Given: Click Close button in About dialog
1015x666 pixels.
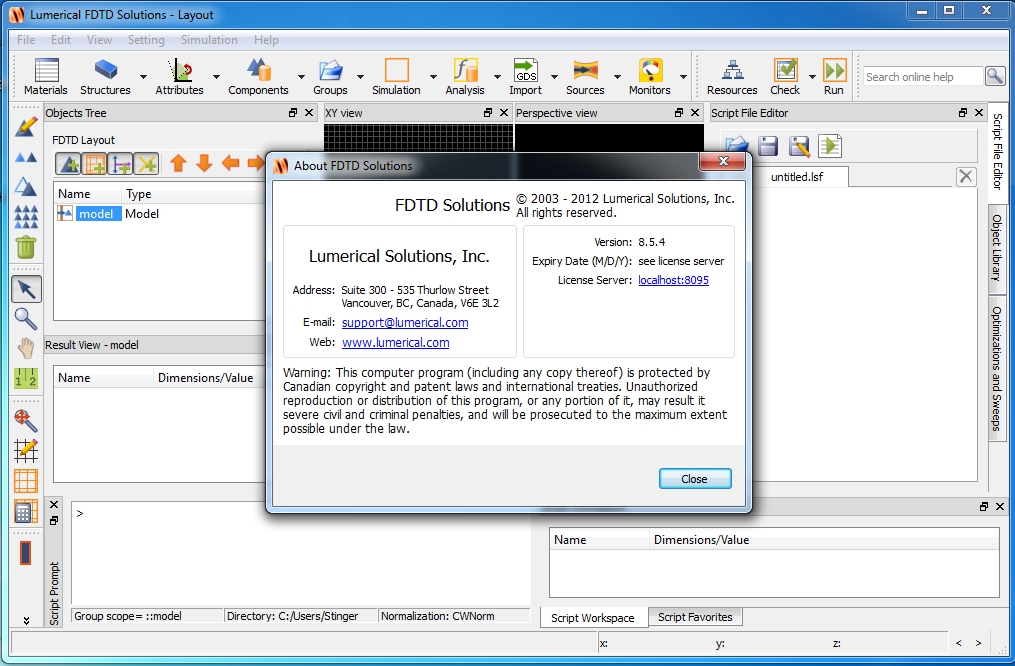Looking at the screenshot, I should pyautogui.click(x=695, y=479).
